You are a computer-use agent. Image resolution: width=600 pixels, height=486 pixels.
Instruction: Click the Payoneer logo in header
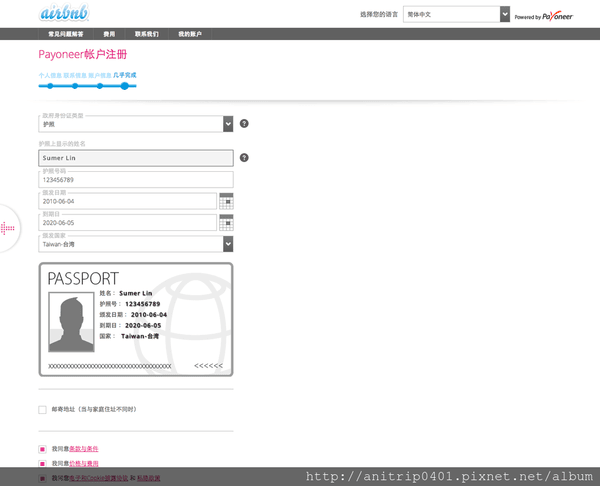[544, 16]
